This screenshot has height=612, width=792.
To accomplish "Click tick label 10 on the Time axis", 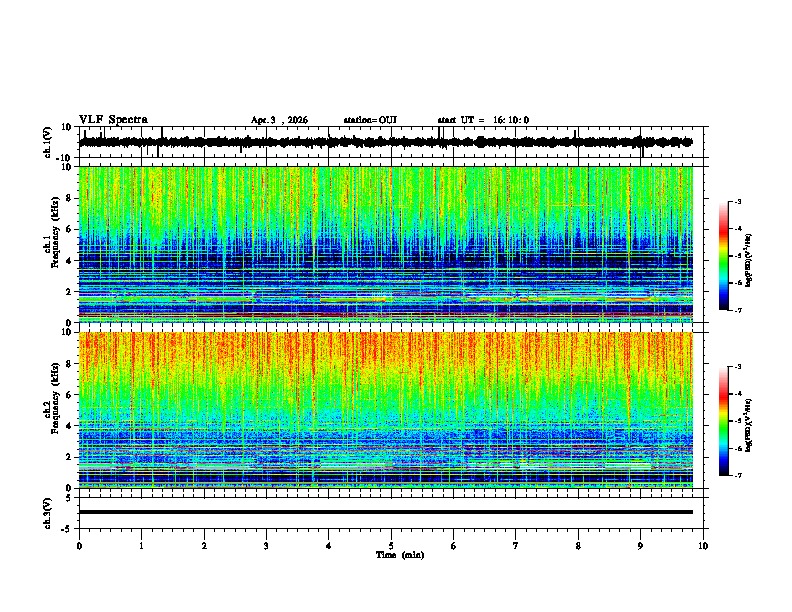I will (x=703, y=546).
